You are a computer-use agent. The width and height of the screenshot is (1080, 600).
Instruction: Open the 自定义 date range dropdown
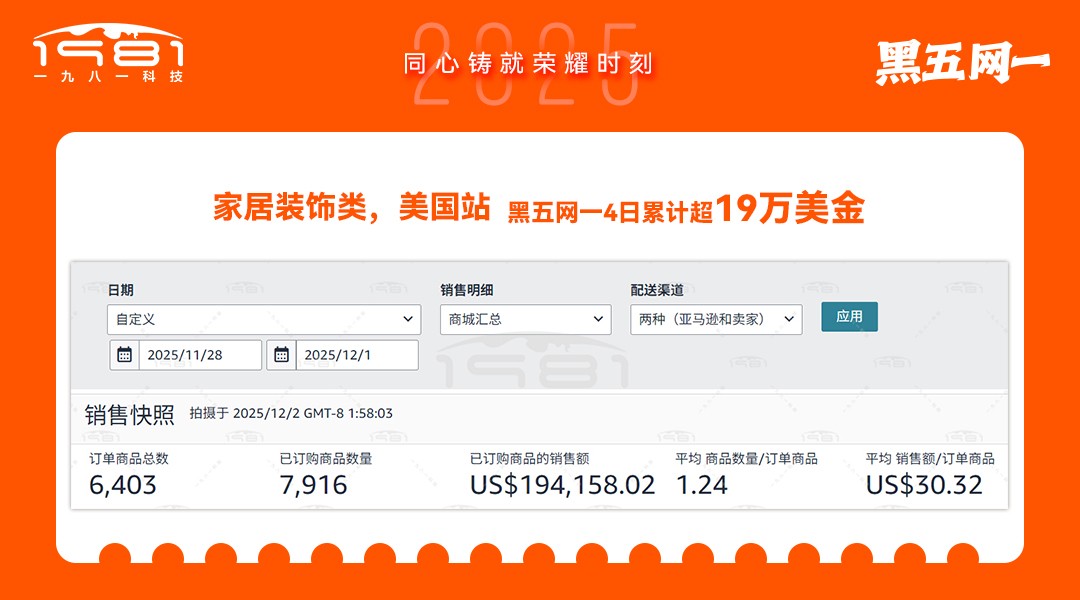click(x=264, y=319)
